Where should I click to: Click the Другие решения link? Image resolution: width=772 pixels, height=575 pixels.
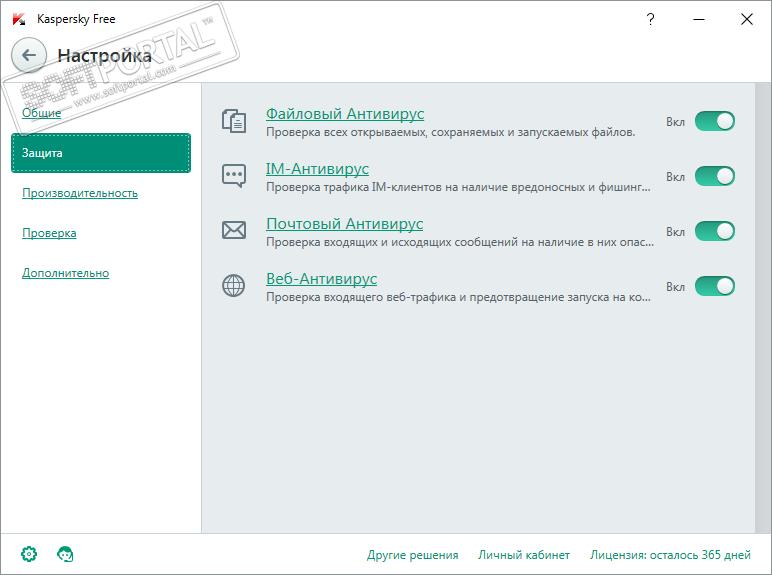[x=413, y=555]
